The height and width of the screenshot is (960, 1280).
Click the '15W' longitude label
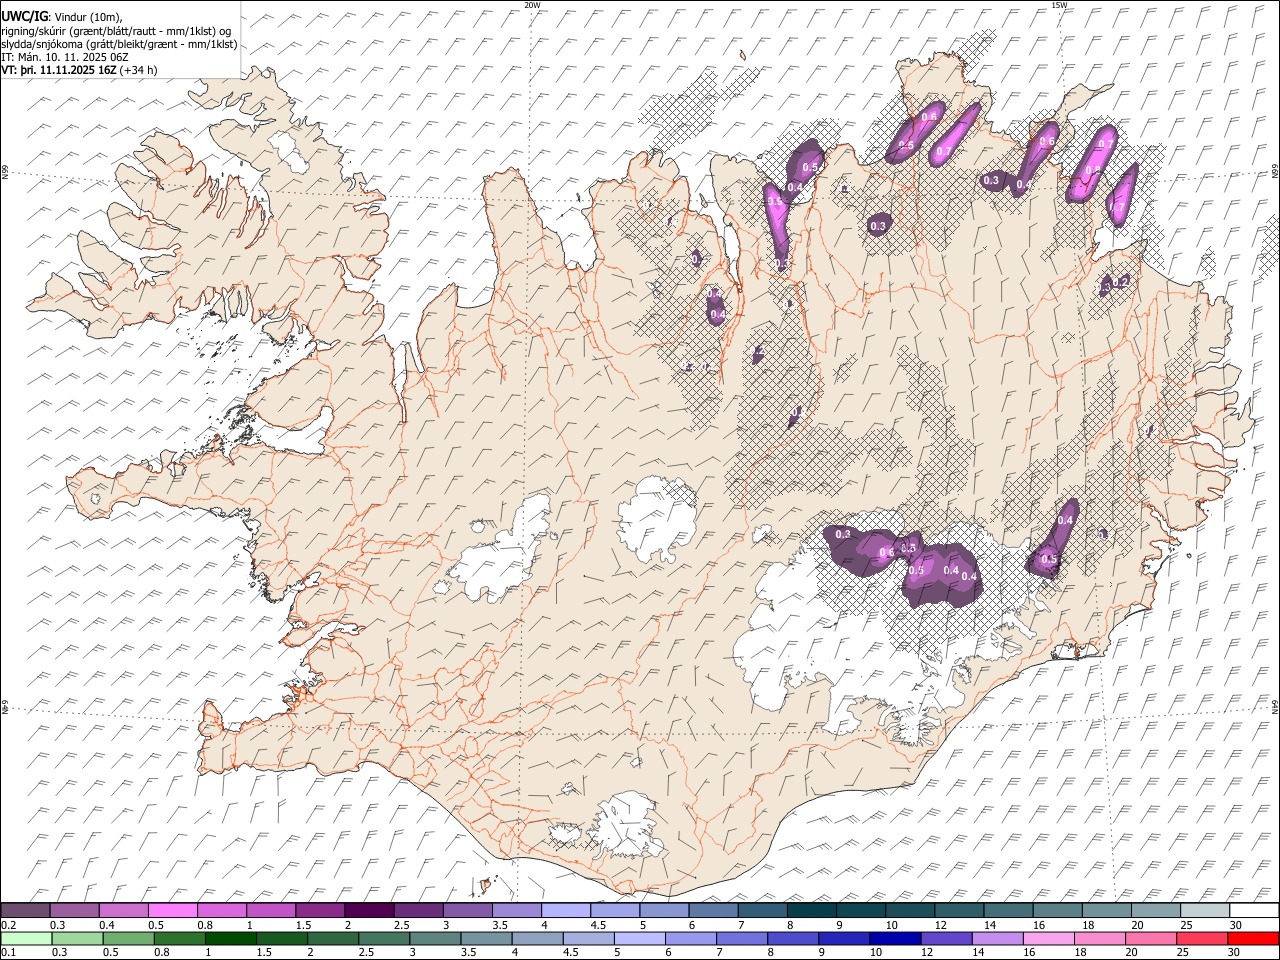point(1058,5)
